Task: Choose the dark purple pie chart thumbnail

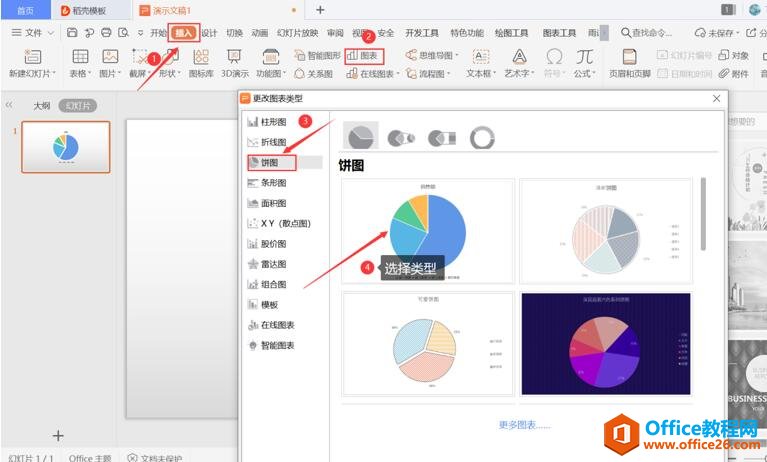Action: point(606,344)
